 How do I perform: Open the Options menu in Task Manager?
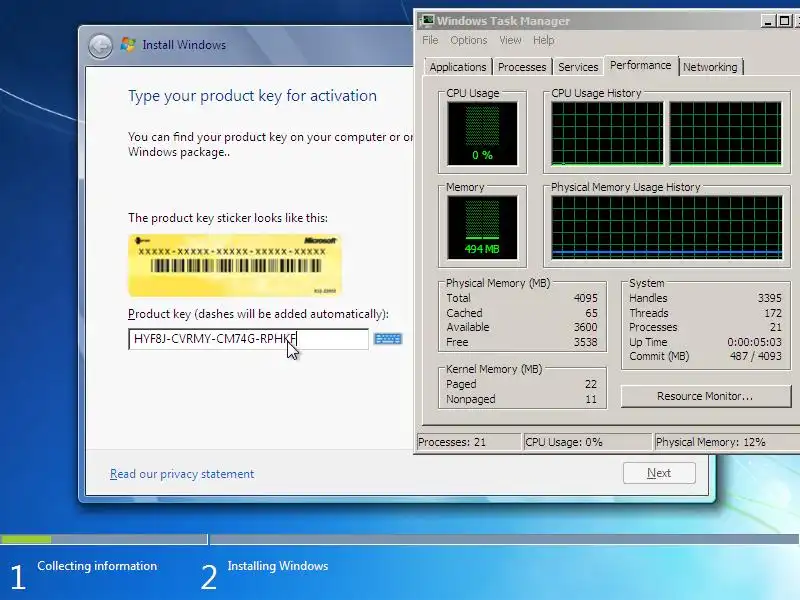(468, 40)
